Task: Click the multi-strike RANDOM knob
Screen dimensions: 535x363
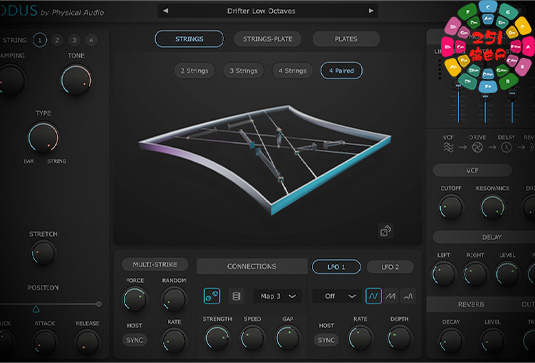Action: point(174,299)
